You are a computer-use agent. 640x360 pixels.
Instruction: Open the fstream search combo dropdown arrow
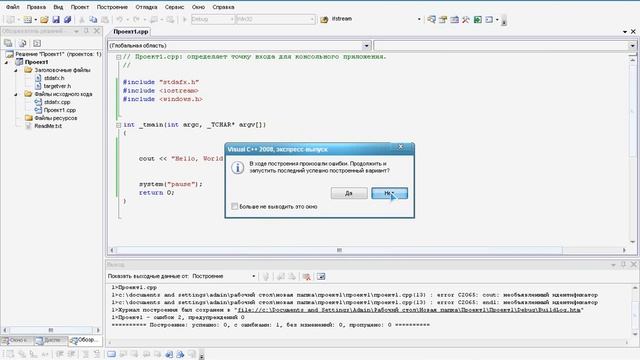[419, 19]
